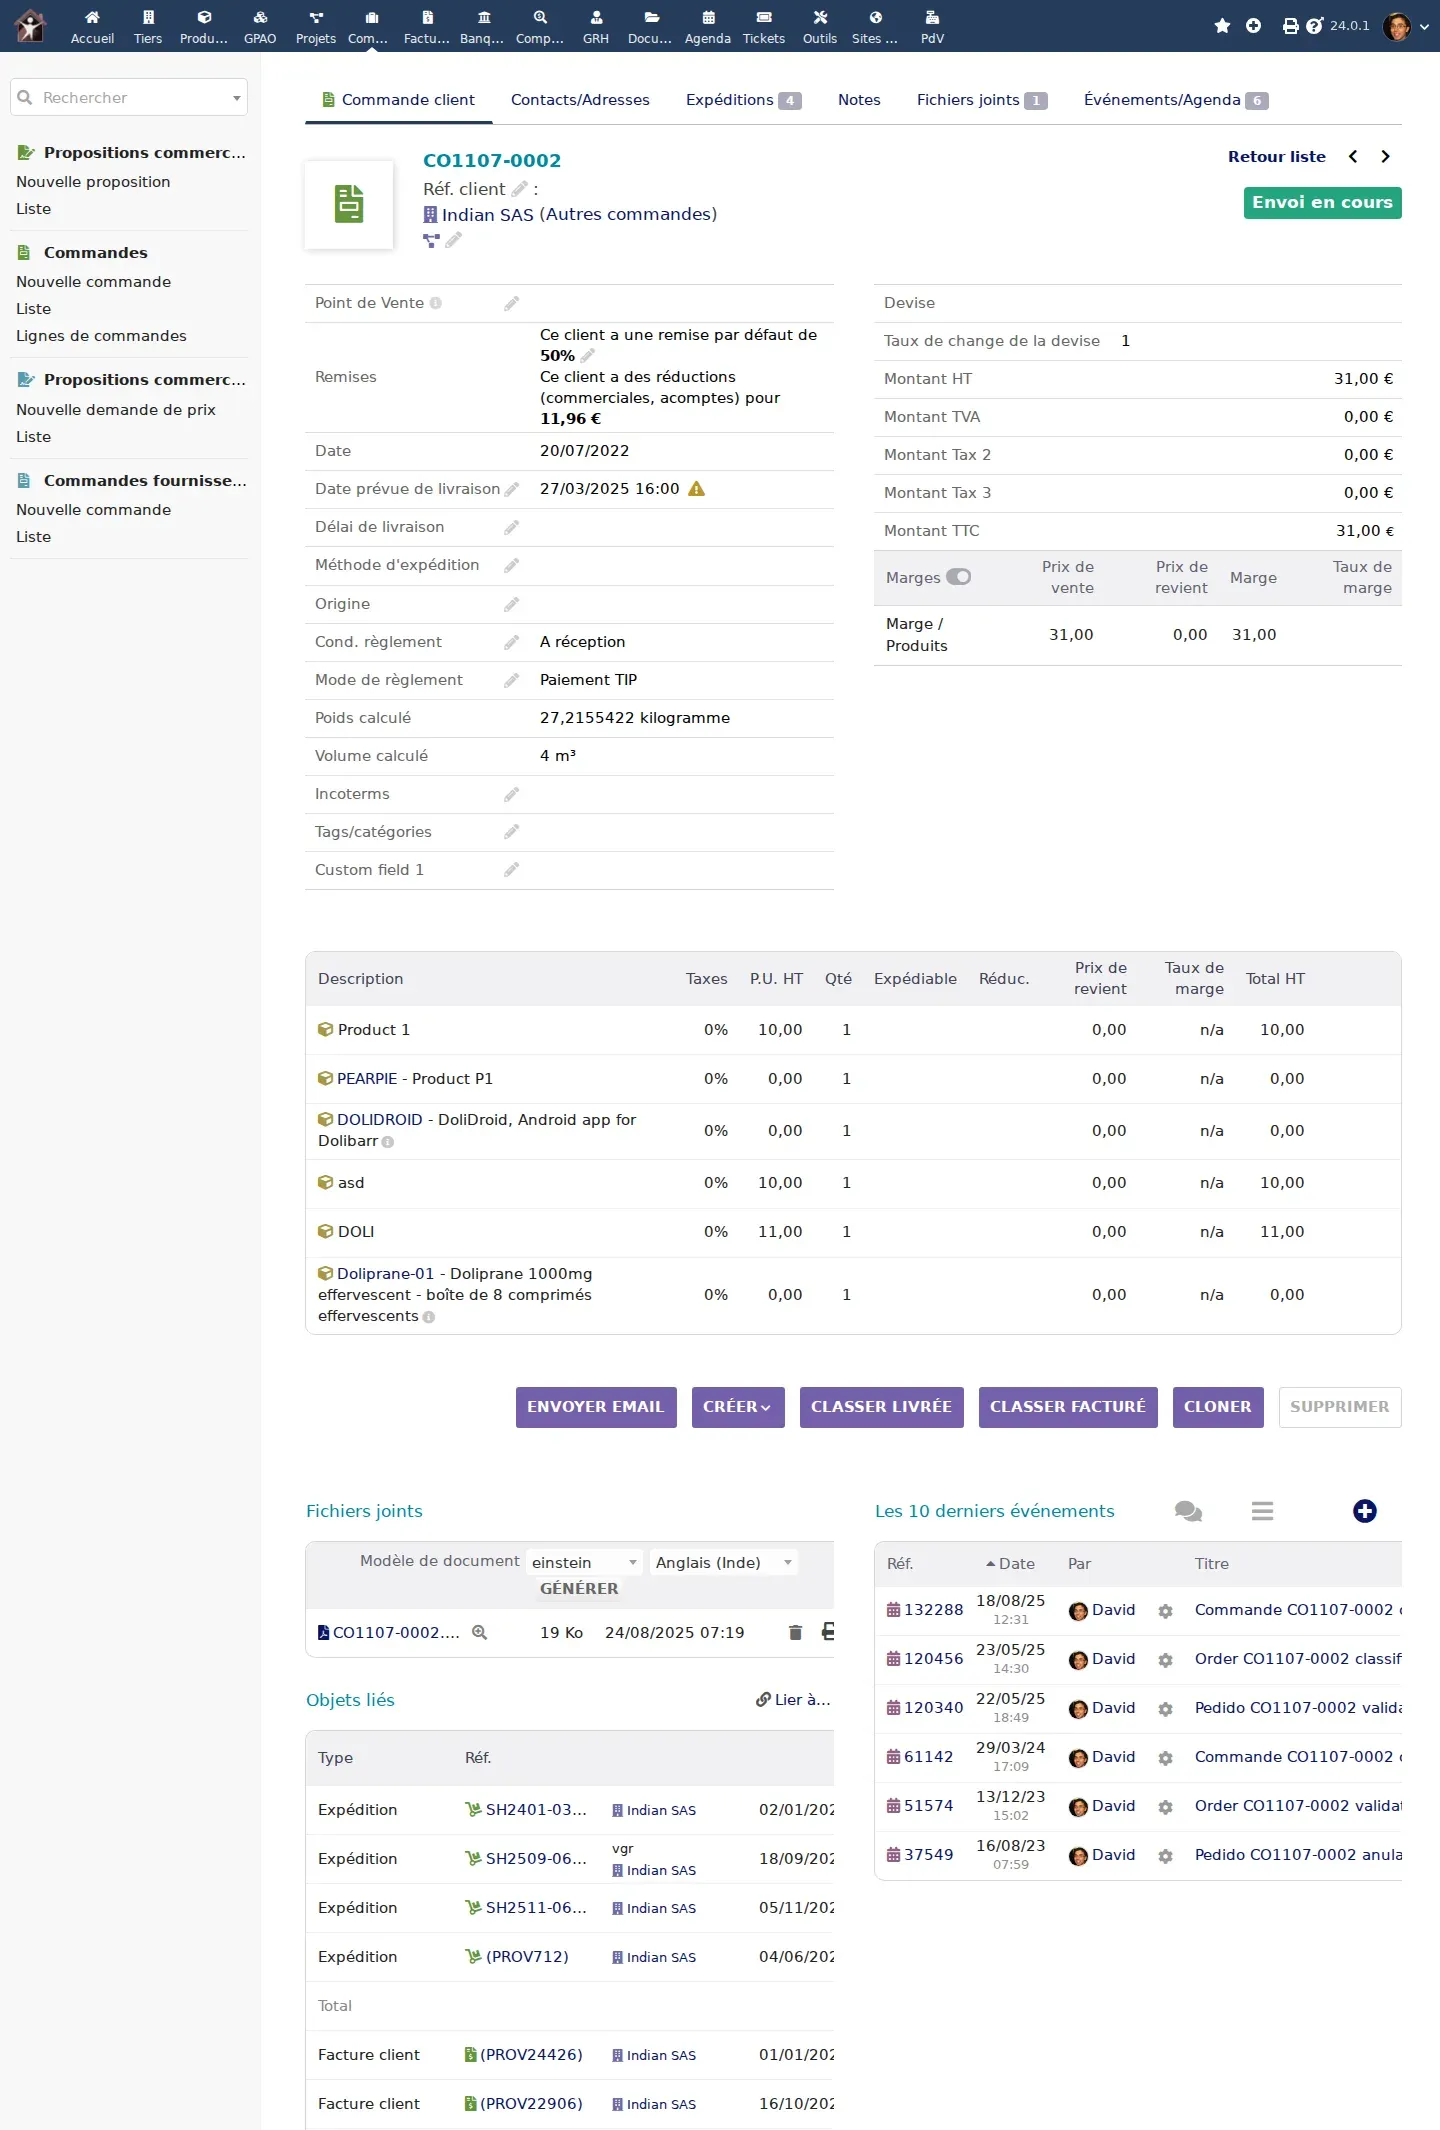The width and height of the screenshot is (1440, 2130).
Task: Click the GÉNÉRER document button
Action: coord(579,1589)
